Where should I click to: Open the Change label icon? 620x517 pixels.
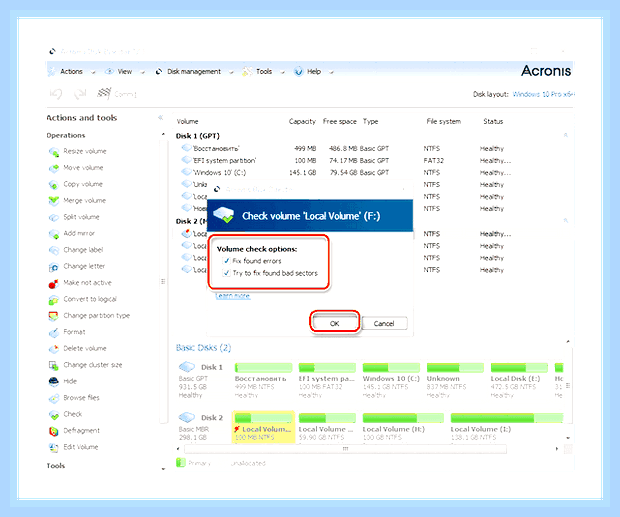tap(54, 251)
